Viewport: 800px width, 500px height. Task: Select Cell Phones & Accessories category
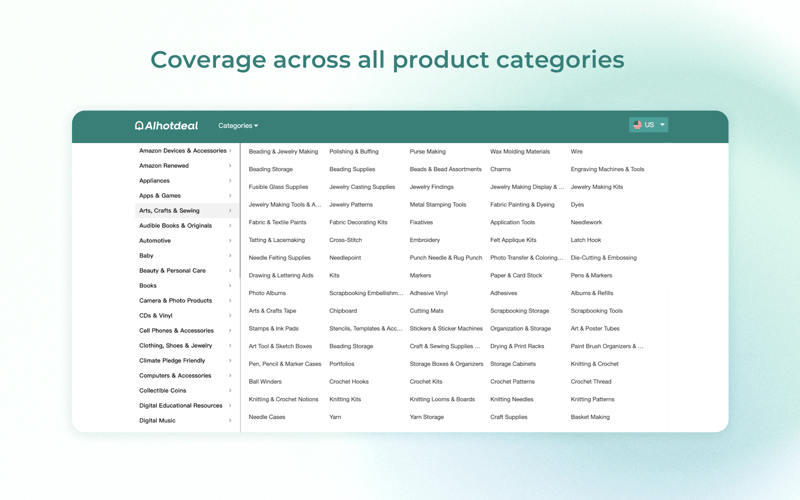(x=177, y=331)
